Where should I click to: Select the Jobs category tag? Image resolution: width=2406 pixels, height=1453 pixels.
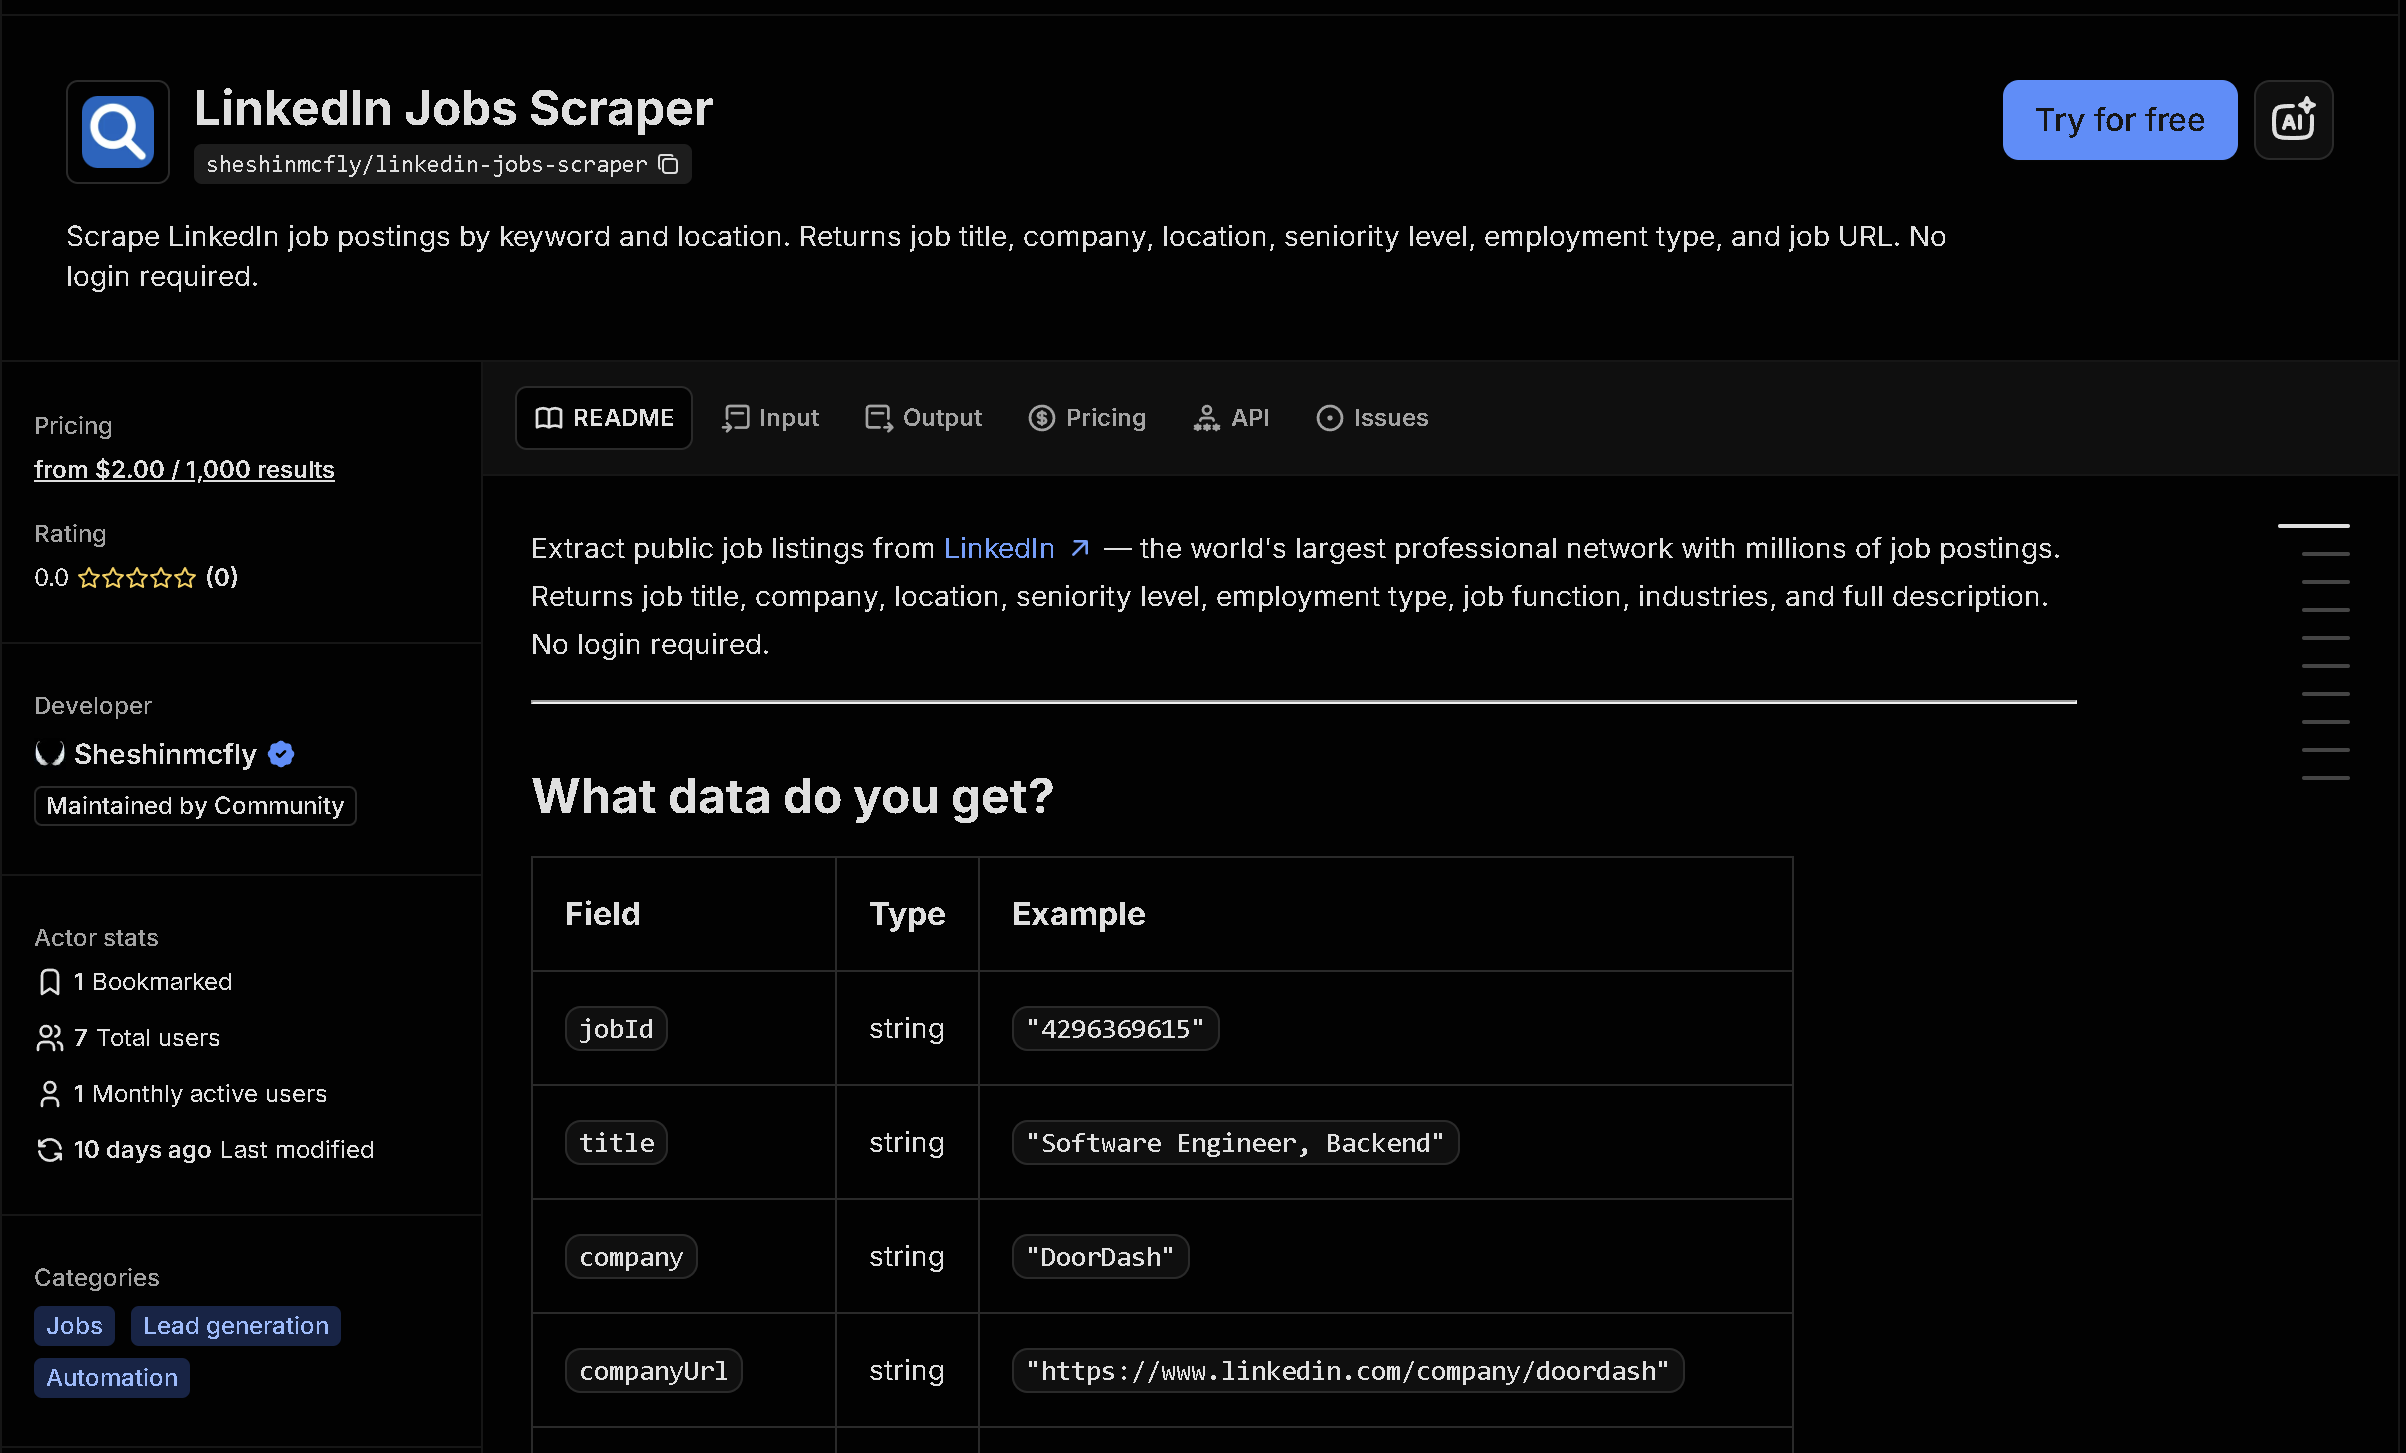[x=74, y=1326]
